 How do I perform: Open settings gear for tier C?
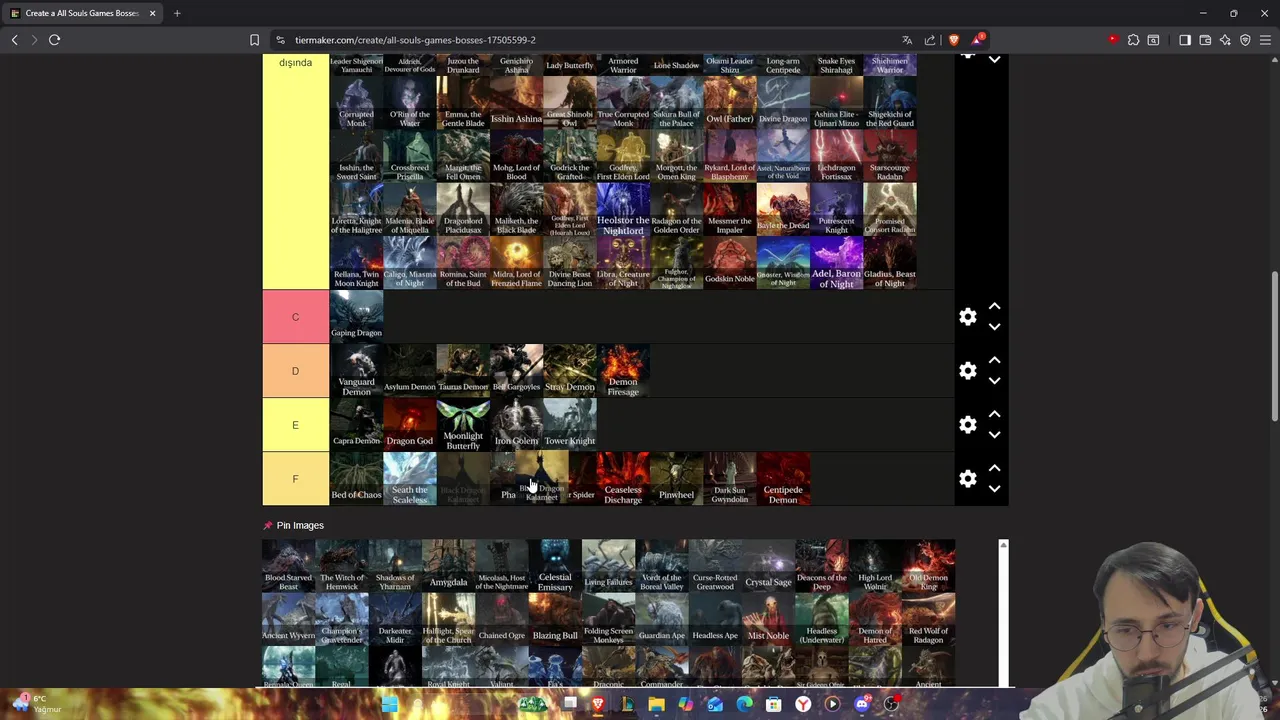tap(967, 317)
